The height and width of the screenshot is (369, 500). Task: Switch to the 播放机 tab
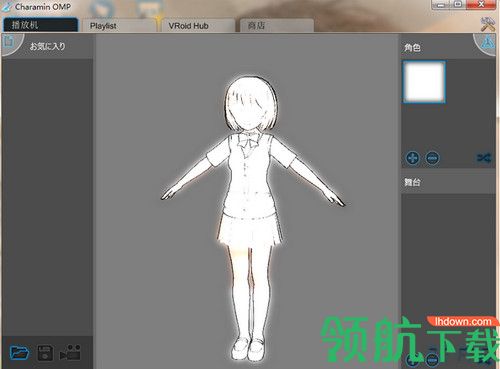(x=40, y=25)
